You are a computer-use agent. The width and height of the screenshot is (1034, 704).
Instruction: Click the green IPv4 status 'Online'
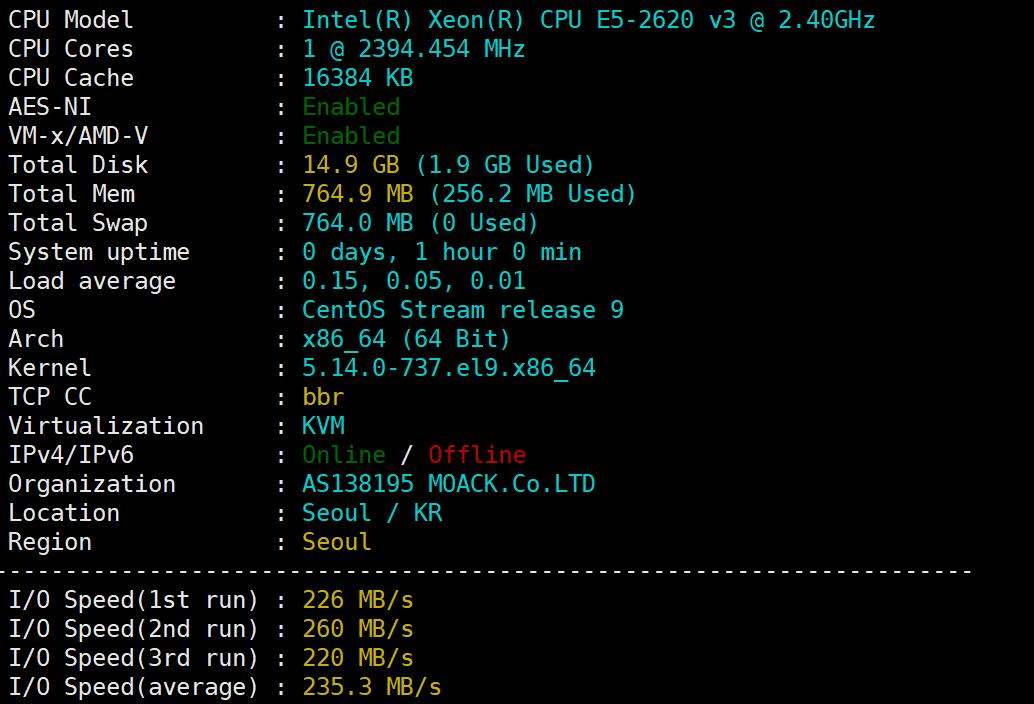[344, 455]
